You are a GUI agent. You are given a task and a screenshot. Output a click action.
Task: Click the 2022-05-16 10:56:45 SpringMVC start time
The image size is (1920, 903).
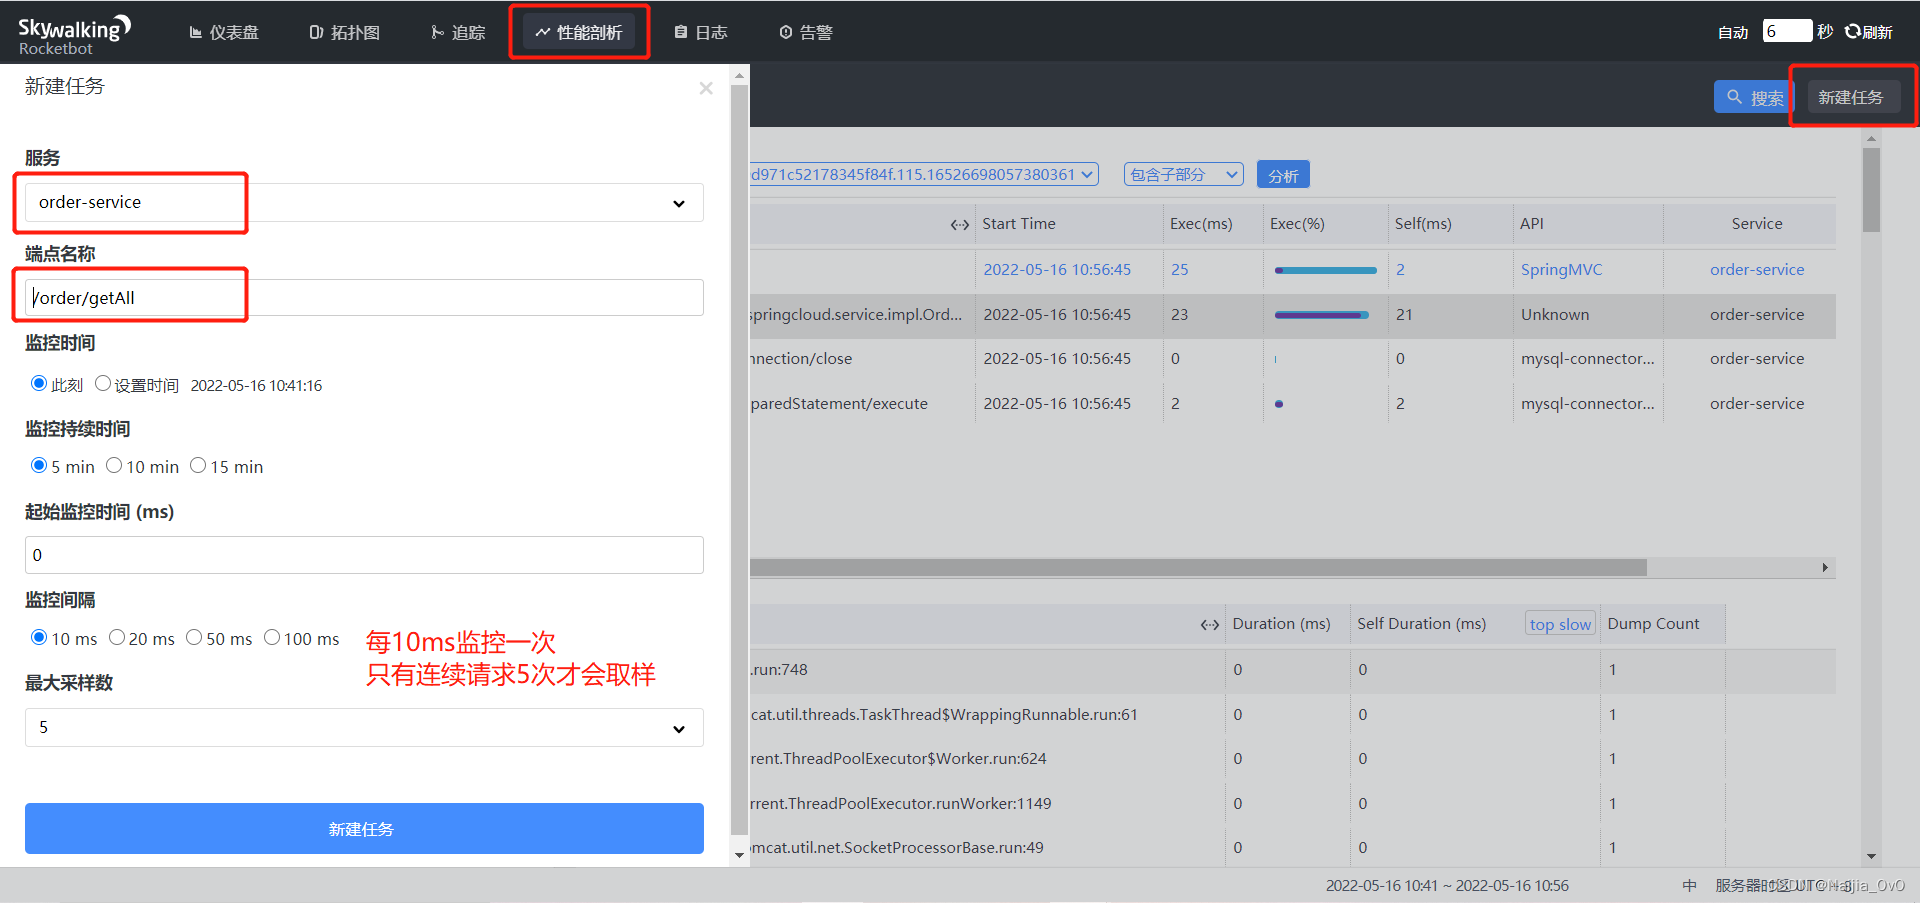click(x=1057, y=270)
